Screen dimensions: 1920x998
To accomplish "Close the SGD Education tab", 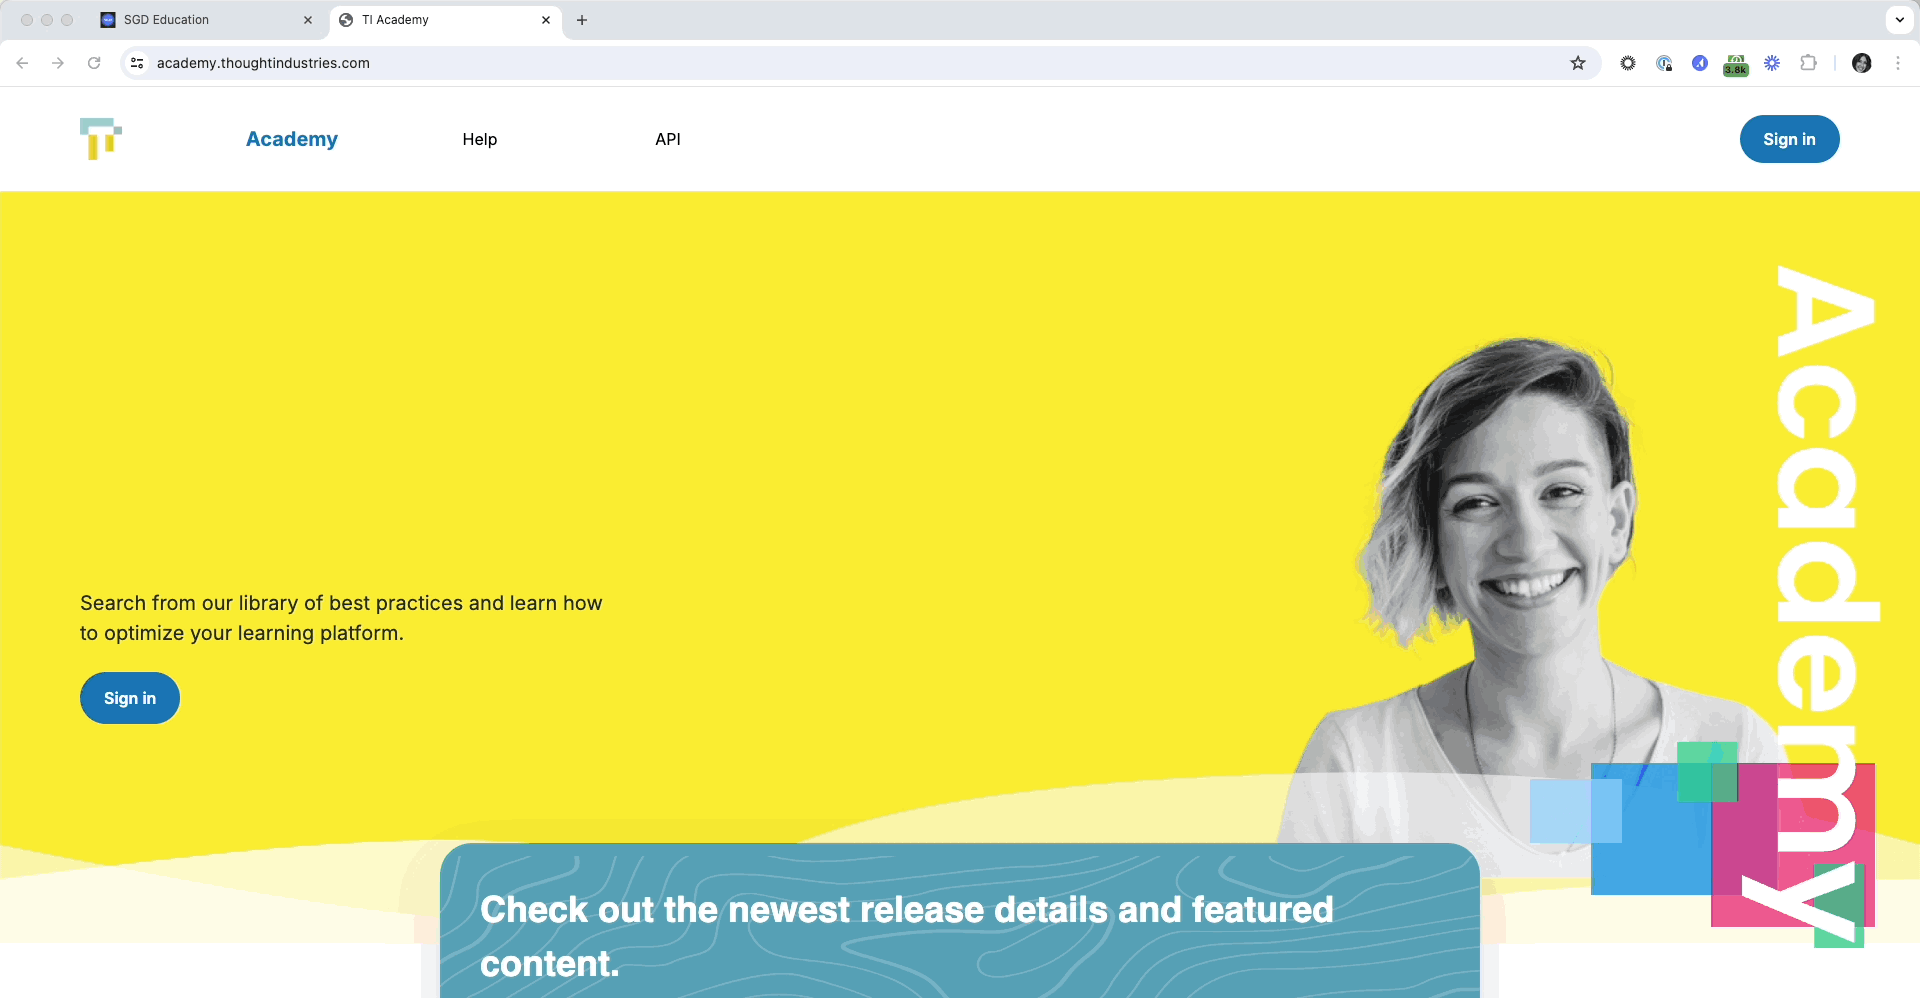I will click(308, 20).
